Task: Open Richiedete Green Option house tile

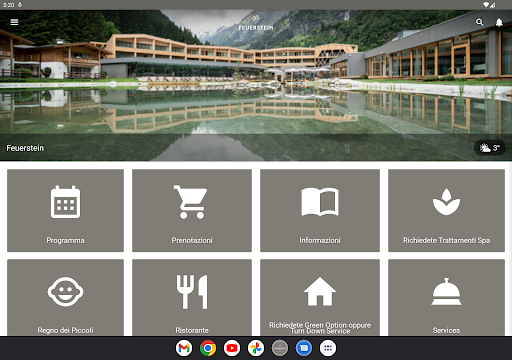Action: coord(320,297)
